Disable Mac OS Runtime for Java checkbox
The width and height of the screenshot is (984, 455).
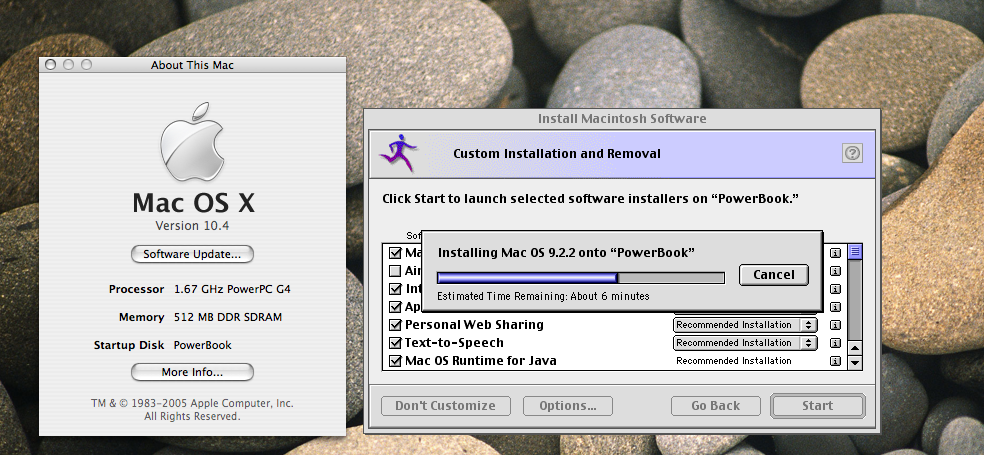click(x=394, y=361)
